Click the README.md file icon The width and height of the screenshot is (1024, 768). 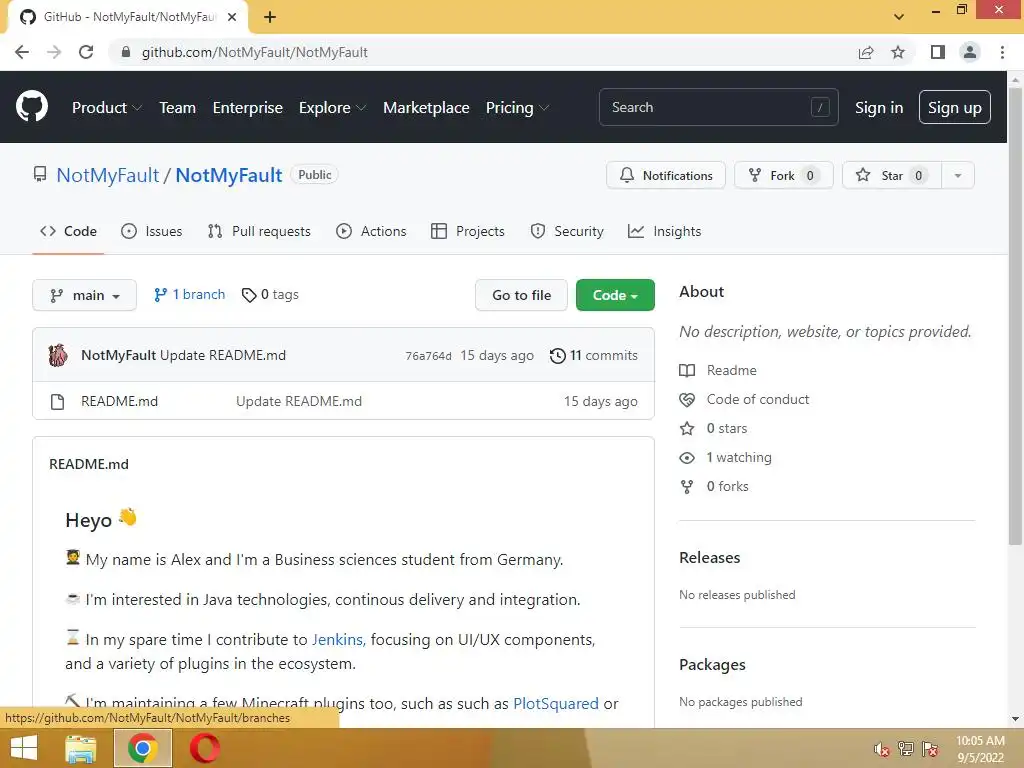click(57, 402)
